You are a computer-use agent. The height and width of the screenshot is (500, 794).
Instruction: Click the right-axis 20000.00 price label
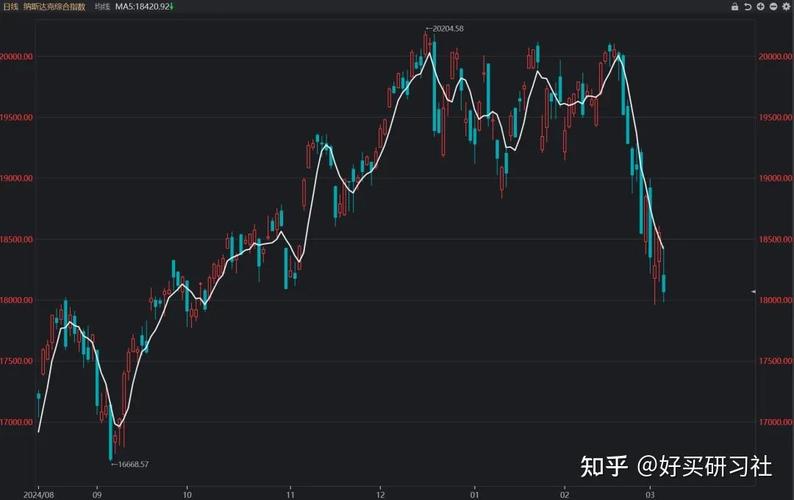pyautogui.click(x=775, y=56)
